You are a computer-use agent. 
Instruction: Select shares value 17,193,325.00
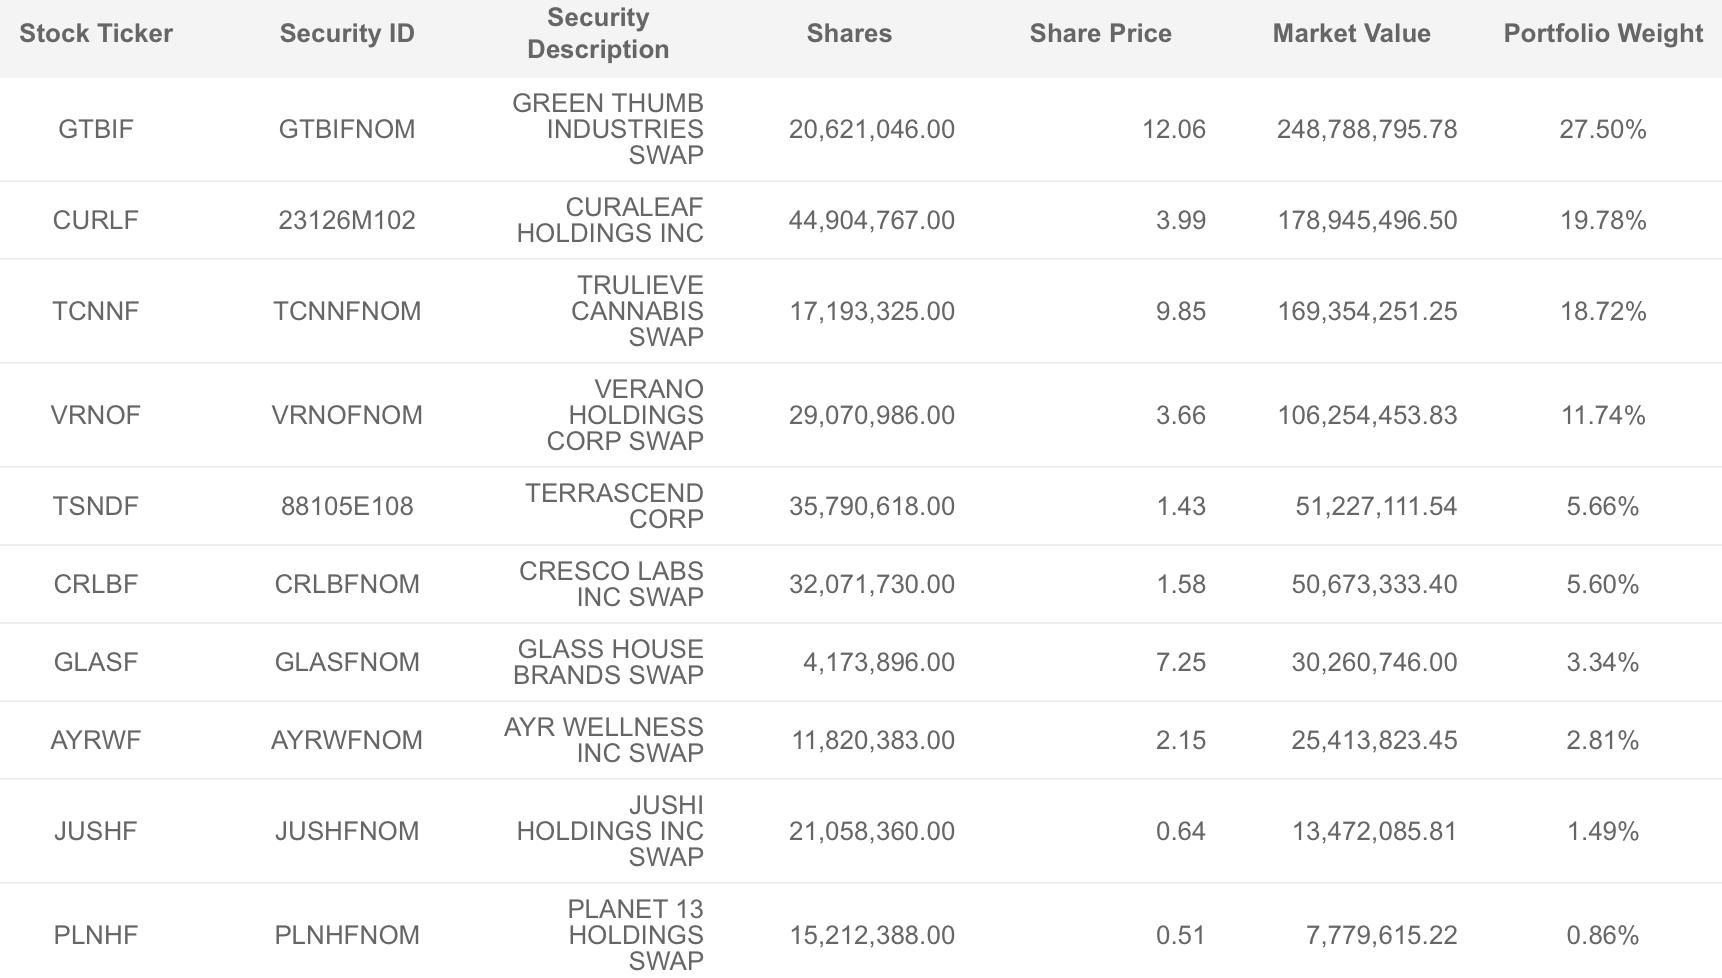click(x=872, y=311)
